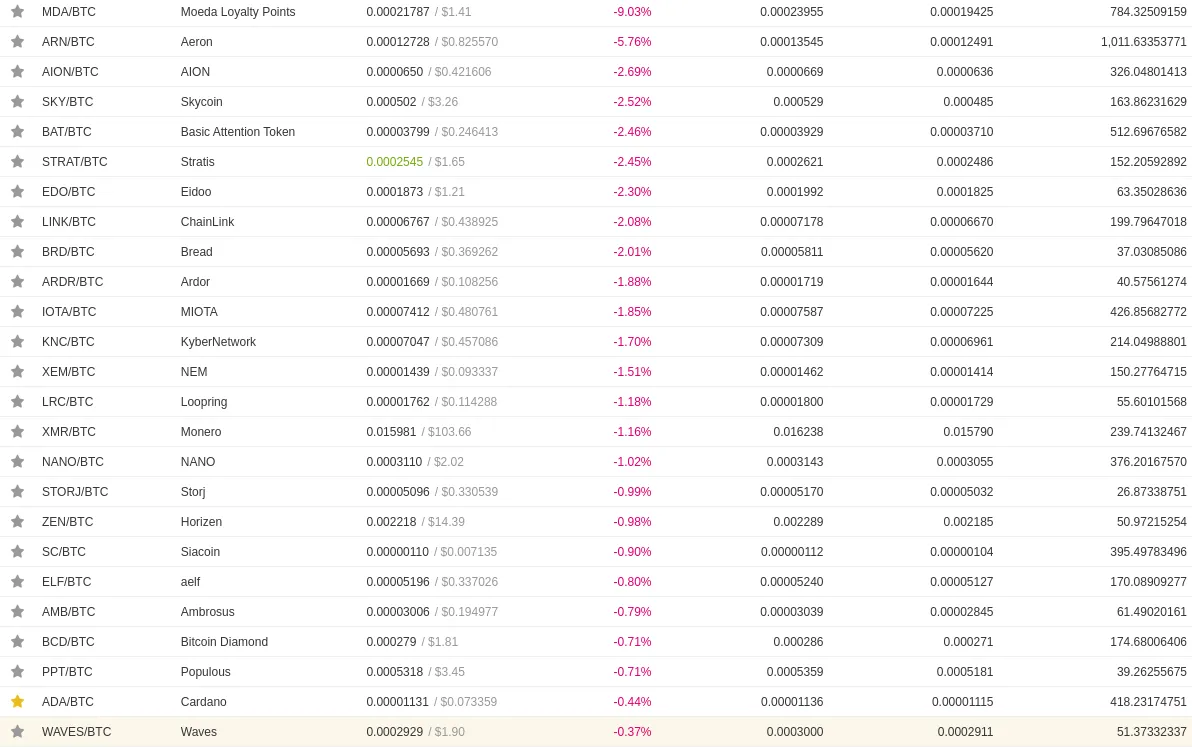Mark ARDR/BTC as favorite
This screenshot has height=747, width=1192.
pyautogui.click(x=17, y=281)
